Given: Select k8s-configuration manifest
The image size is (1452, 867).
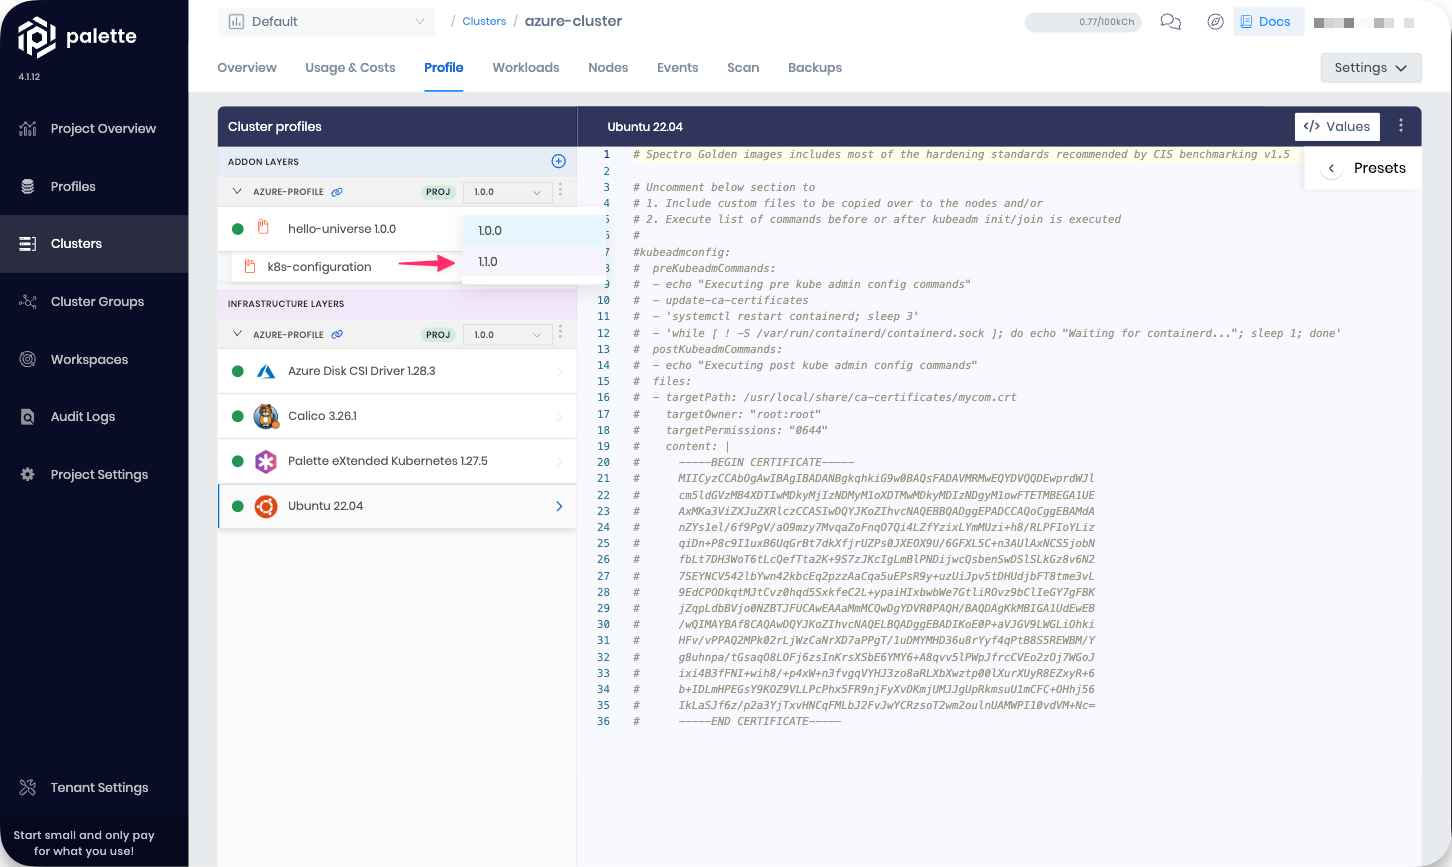Looking at the screenshot, I should [x=319, y=267].
